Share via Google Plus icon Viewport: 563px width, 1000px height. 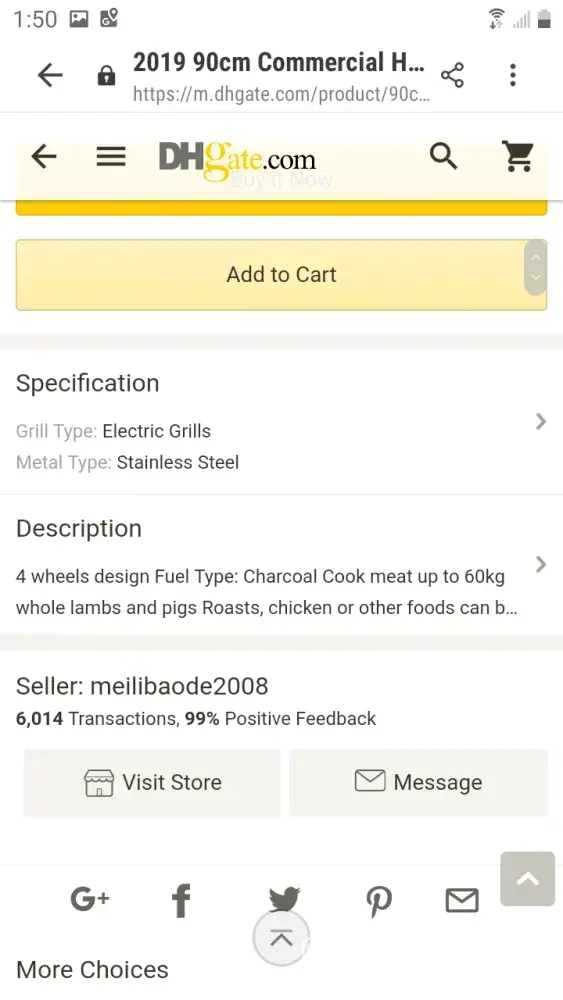(x=89, y=899)
